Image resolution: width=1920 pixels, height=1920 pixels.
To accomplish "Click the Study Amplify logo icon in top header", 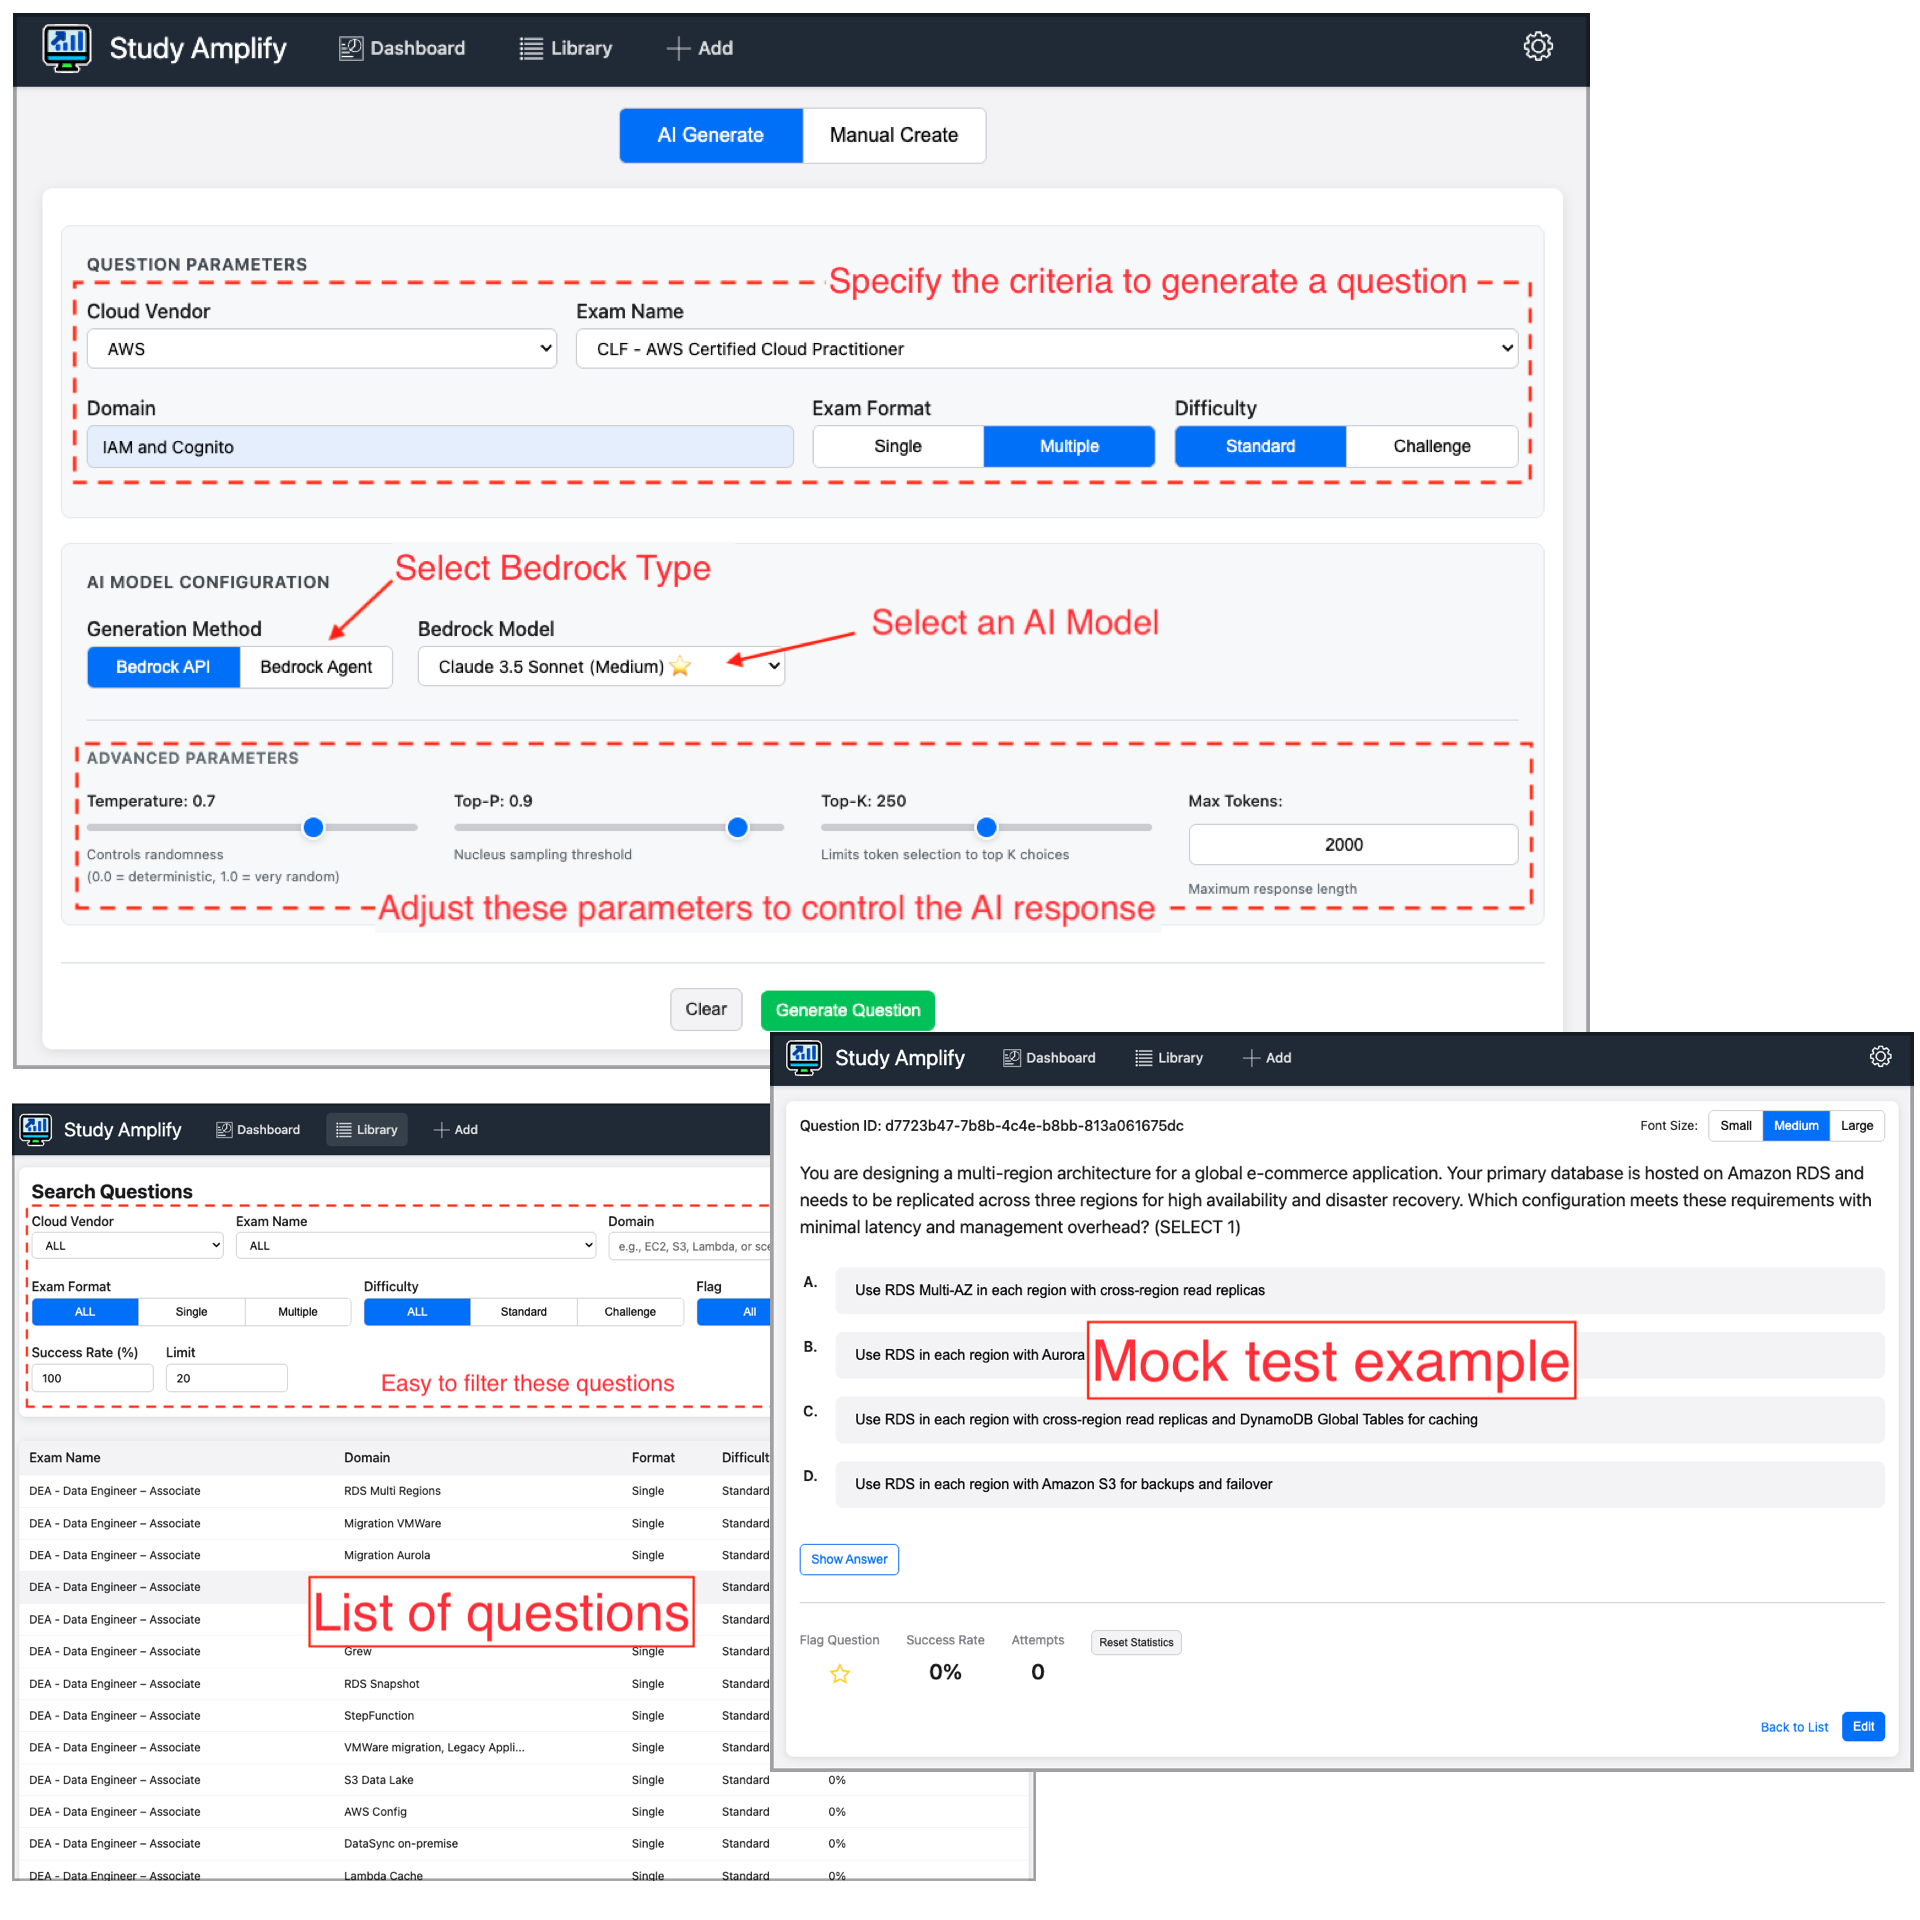I will tap(66, 47).
